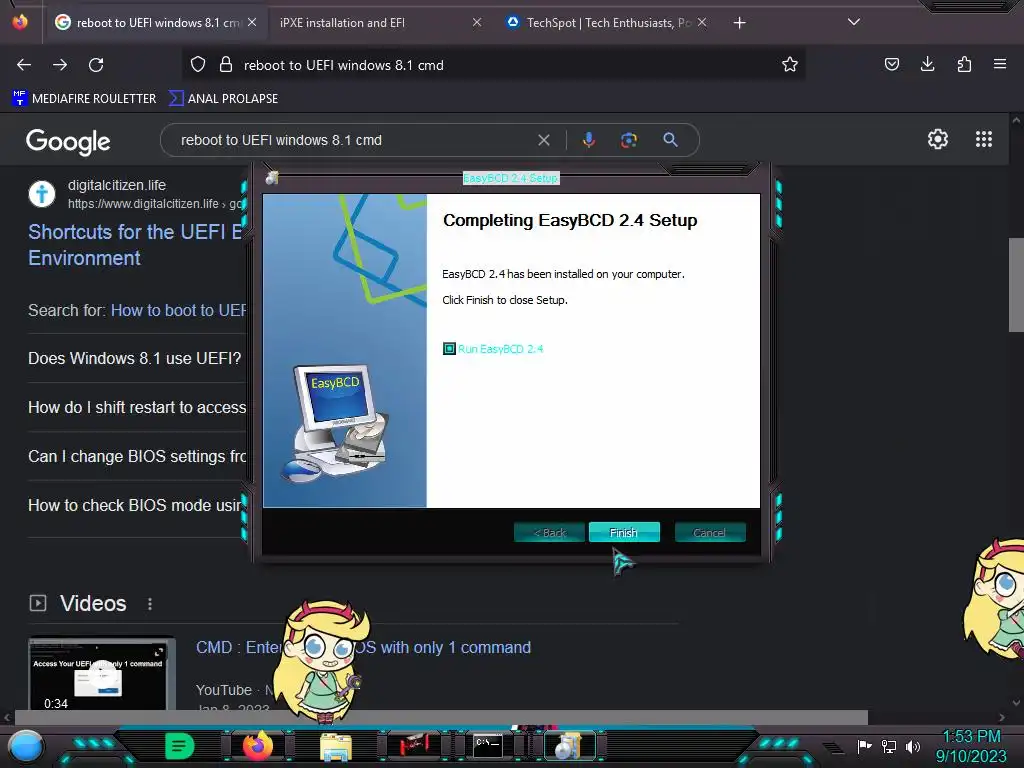Open Google quick settings gear

tap(938, 139)
